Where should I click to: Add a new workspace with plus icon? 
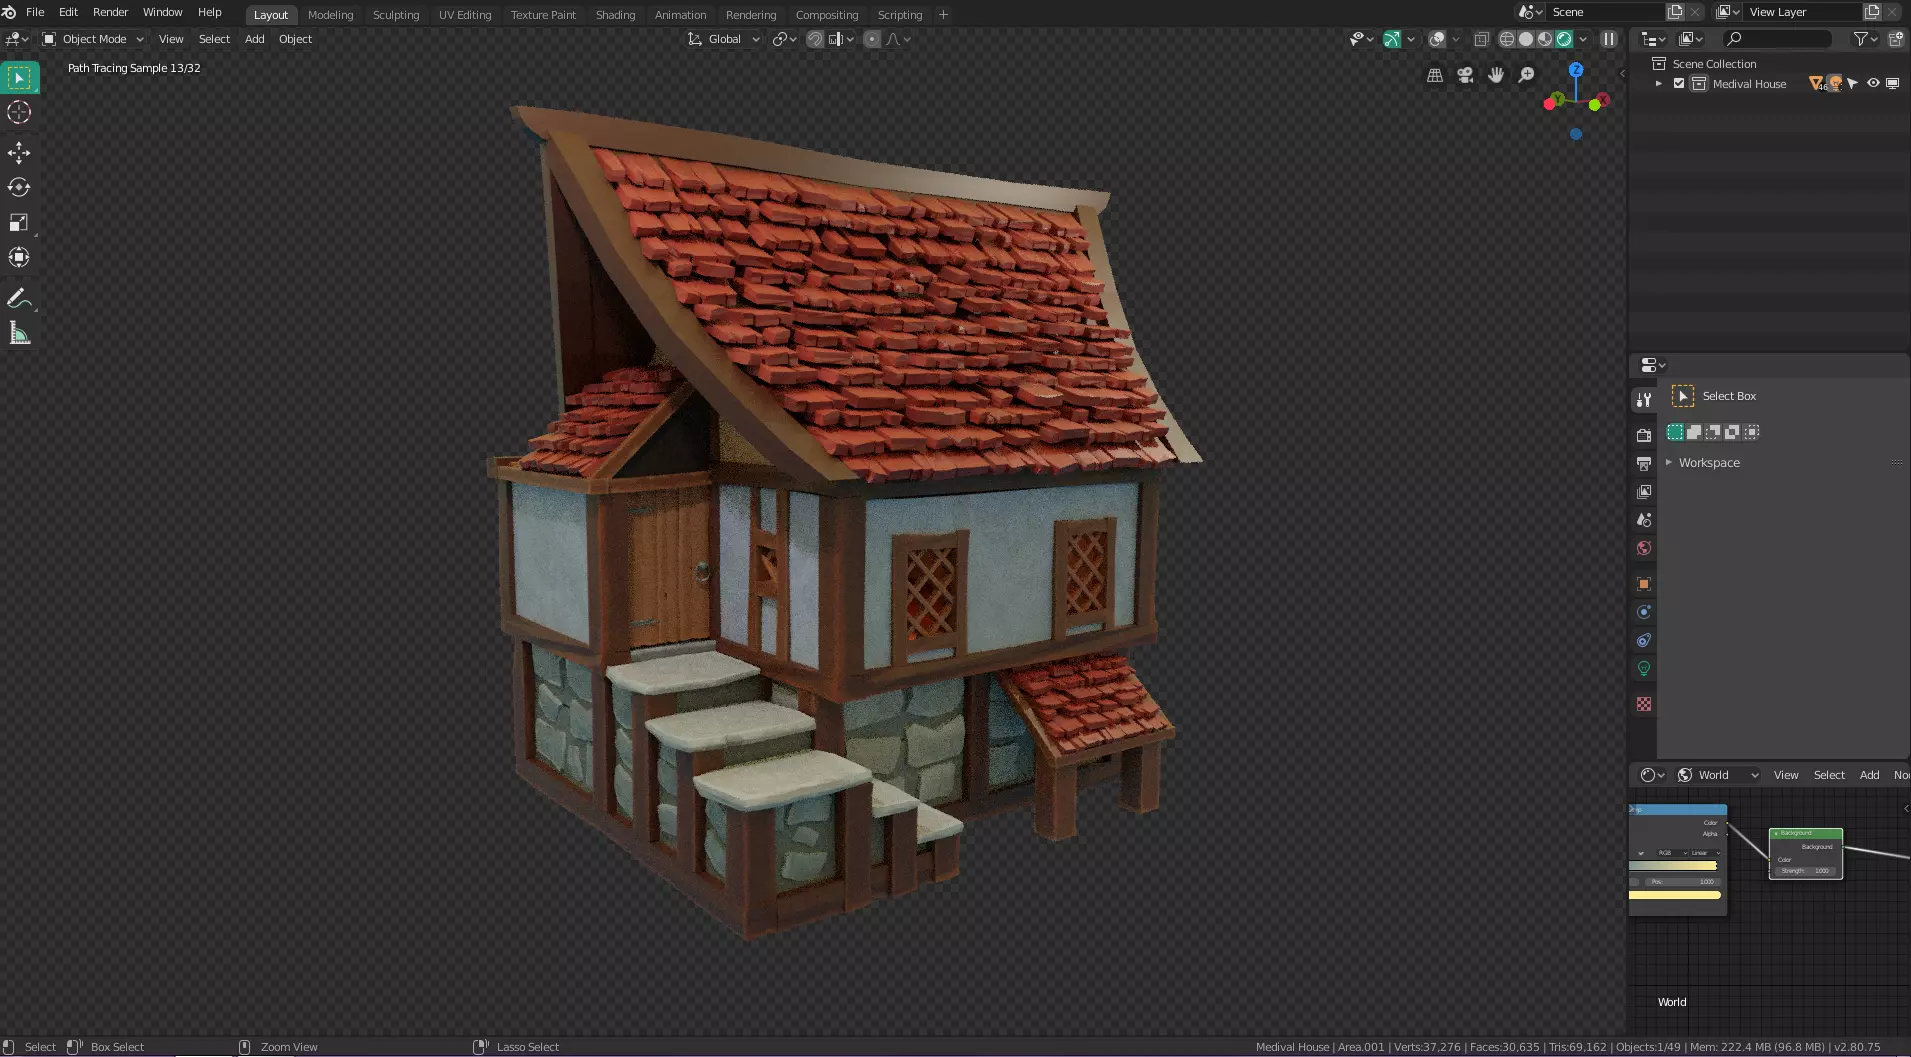943,15
